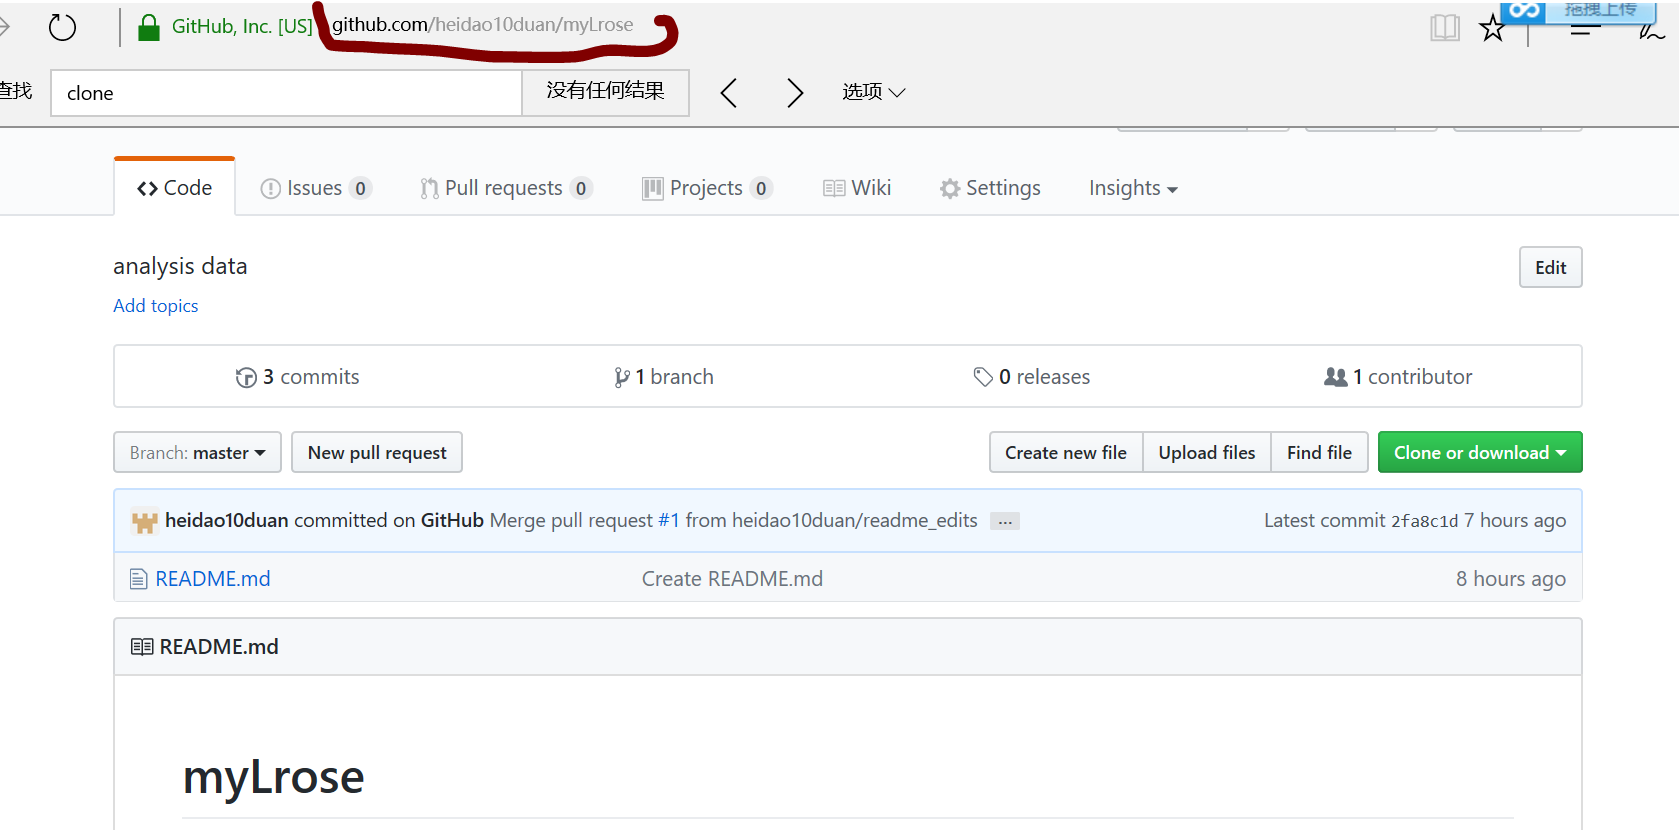The height and width of the screenshot is (830, 1679).
Task: Open repository Settings tab
Action: pos(990,188)
